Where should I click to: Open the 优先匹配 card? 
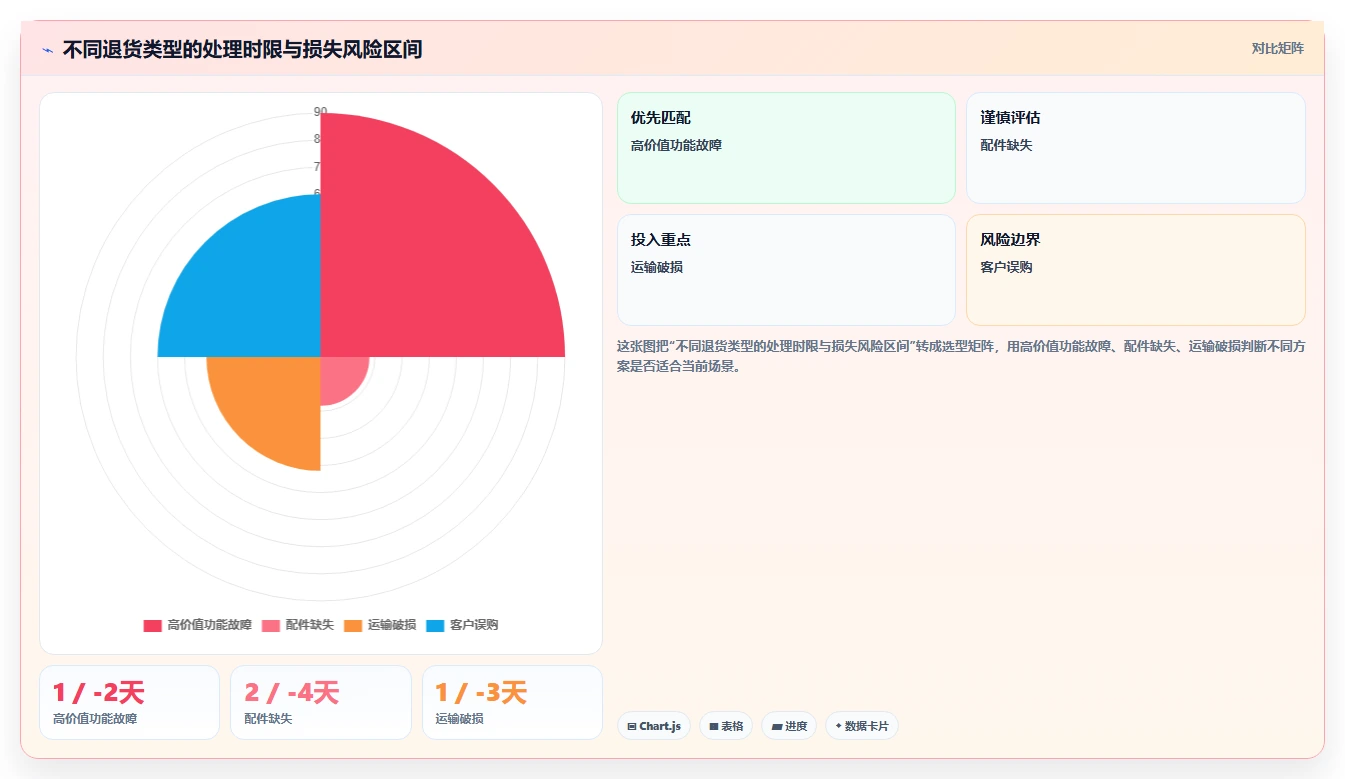click(786, 148)
